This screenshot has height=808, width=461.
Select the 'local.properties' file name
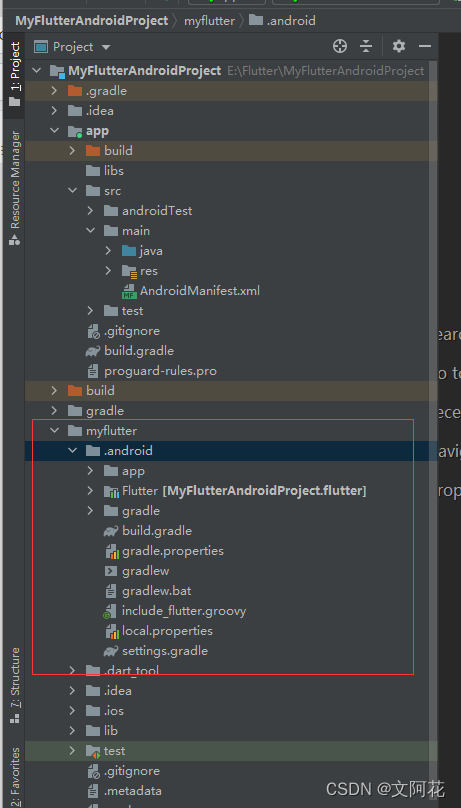coord(167,631)
